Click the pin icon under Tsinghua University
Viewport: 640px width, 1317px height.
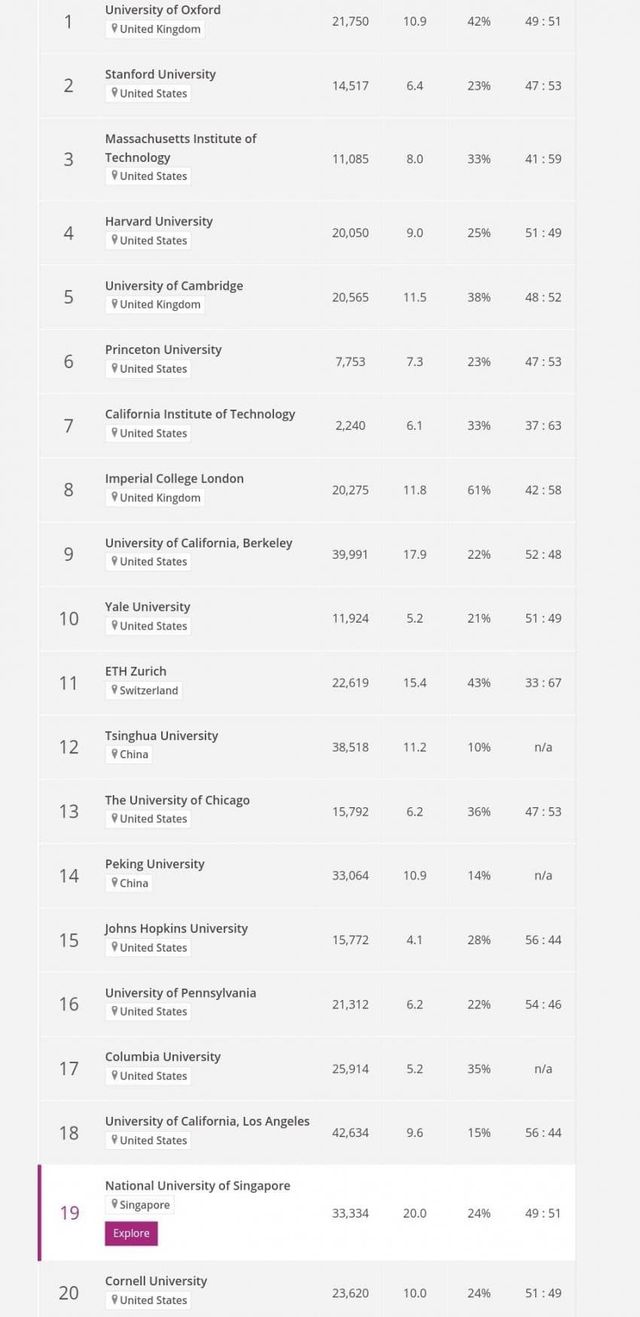[114, 754]
